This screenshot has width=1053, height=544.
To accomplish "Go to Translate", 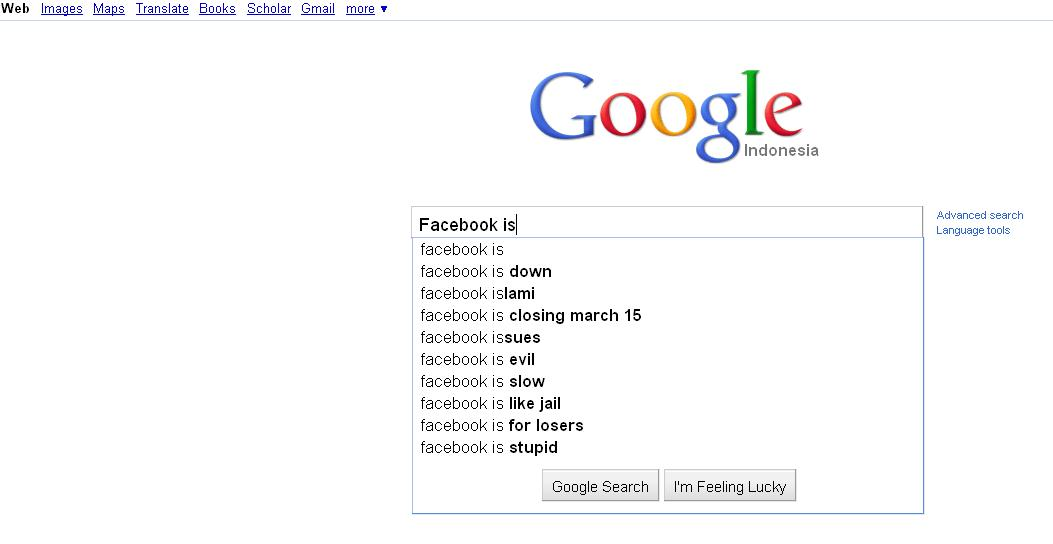I will click(162, 9).
